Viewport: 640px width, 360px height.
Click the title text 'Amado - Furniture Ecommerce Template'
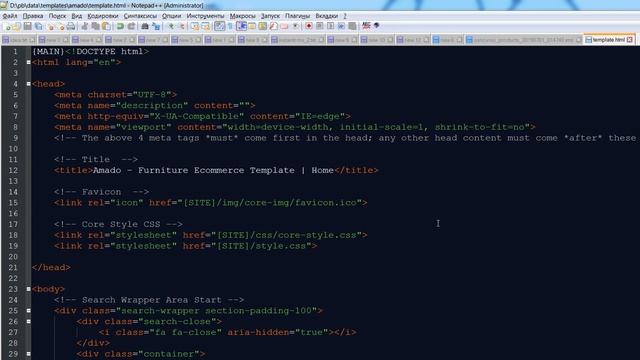click(x=193, y=170)
